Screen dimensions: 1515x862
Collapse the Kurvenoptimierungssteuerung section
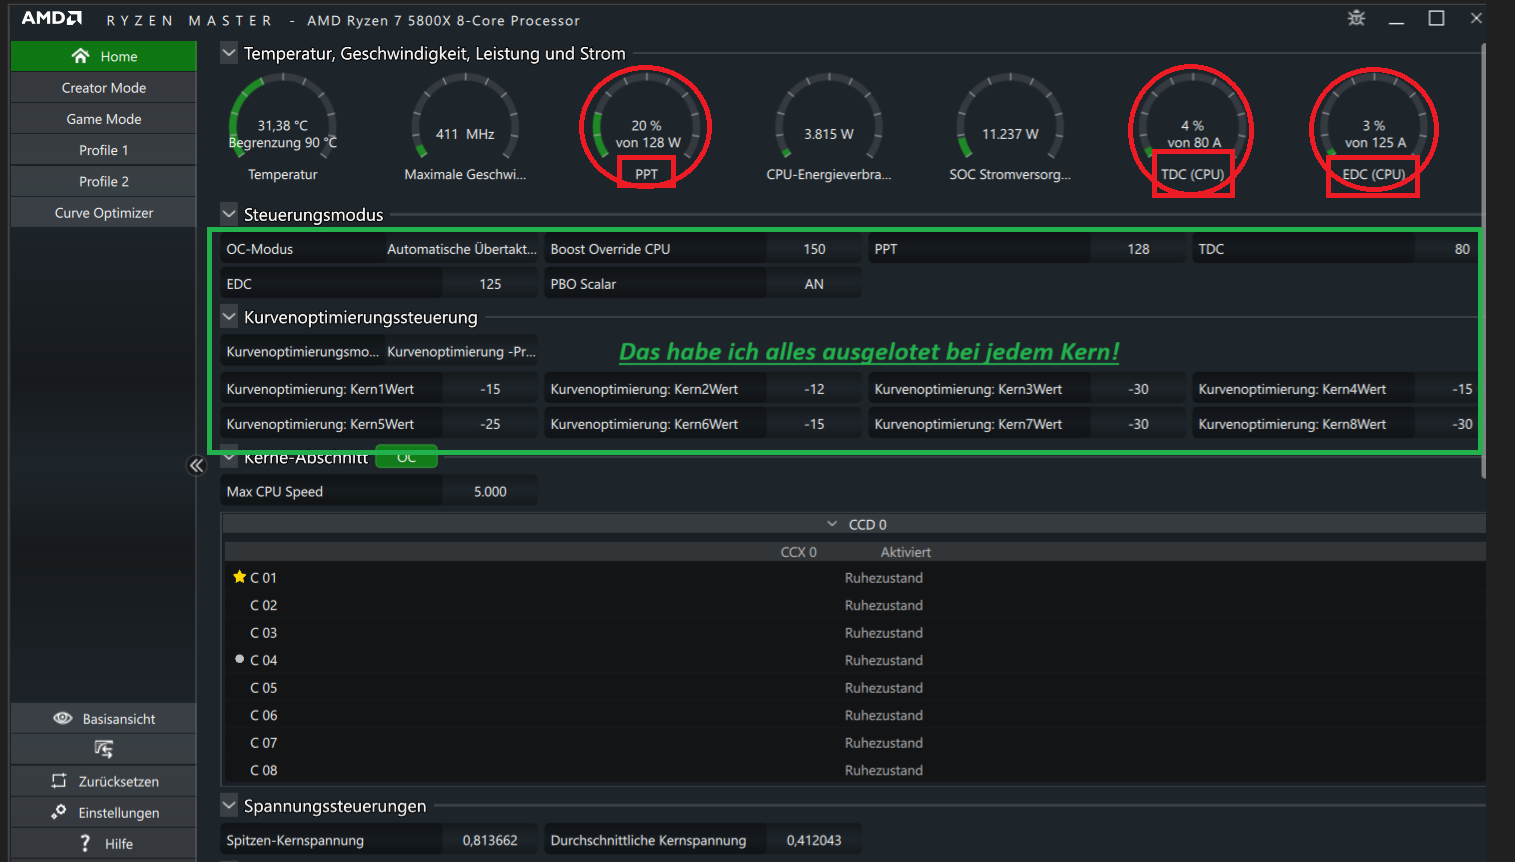[229, 317]
